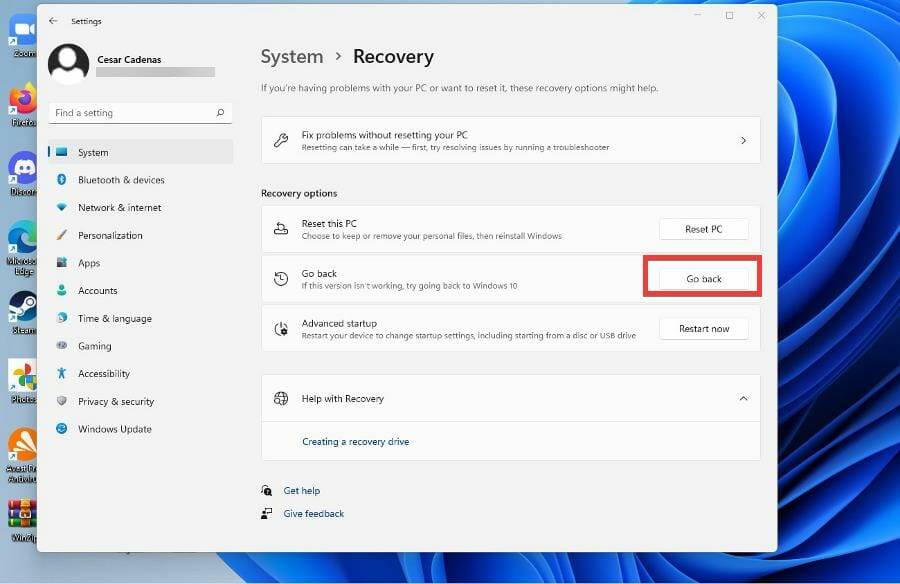Viewport: 900px width, 584px height.
Task: Click the Get help headset icon
Action: click(266, 490)
